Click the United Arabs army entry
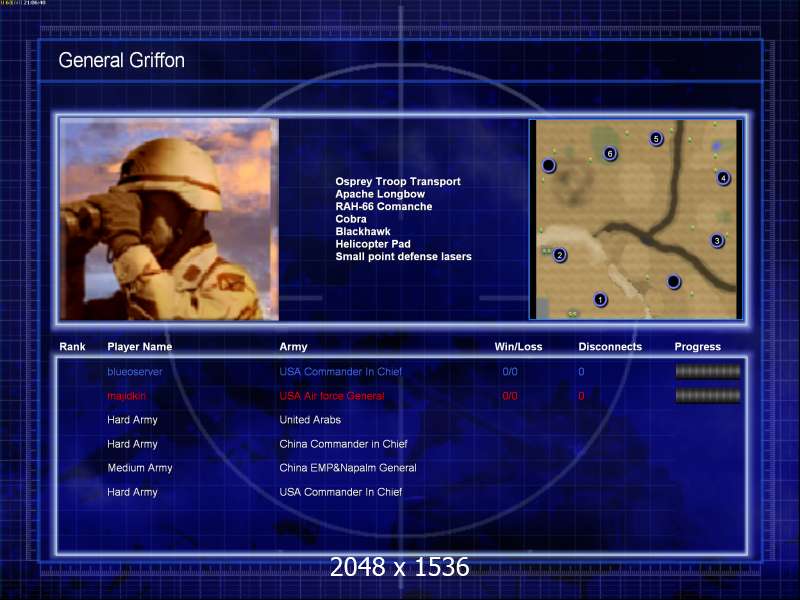800x600 pixels. click(x=310, y=419)
